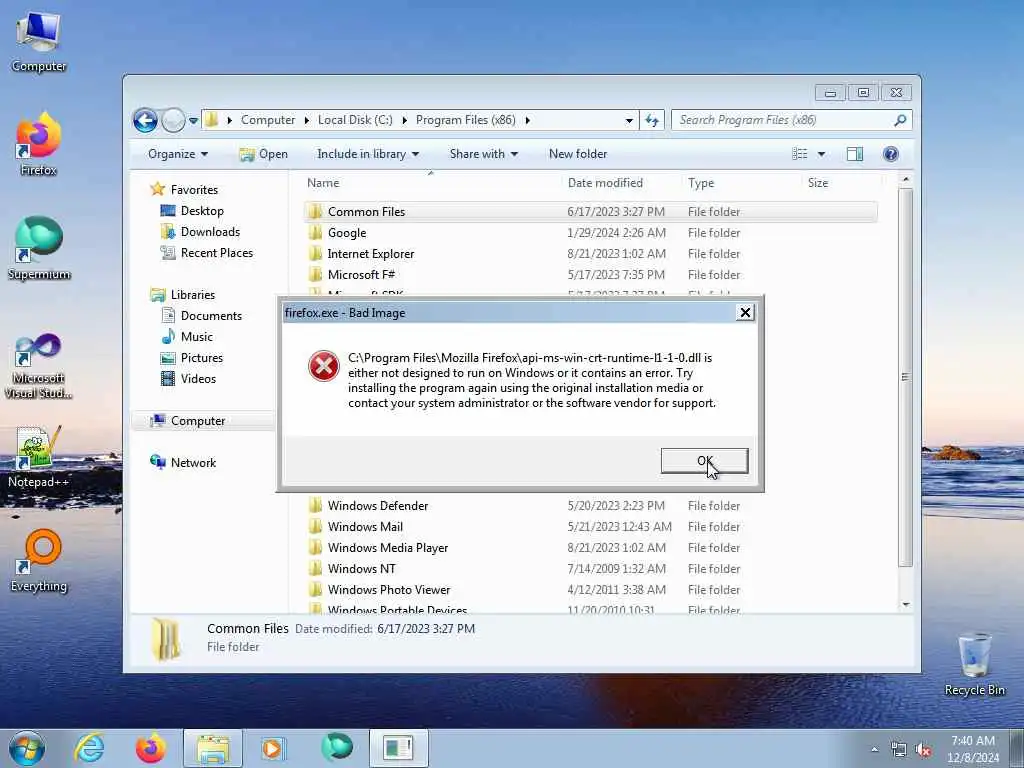Show hidden tray icons arrow
1024x768 pixels.
(x=874, y=750)
